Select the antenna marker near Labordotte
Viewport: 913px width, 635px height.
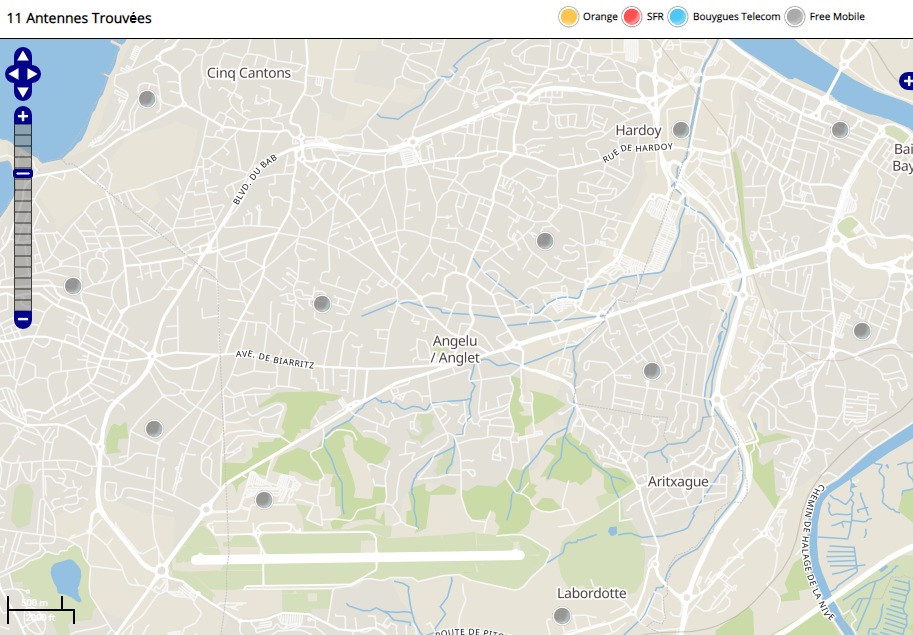[x=562, y=615]
